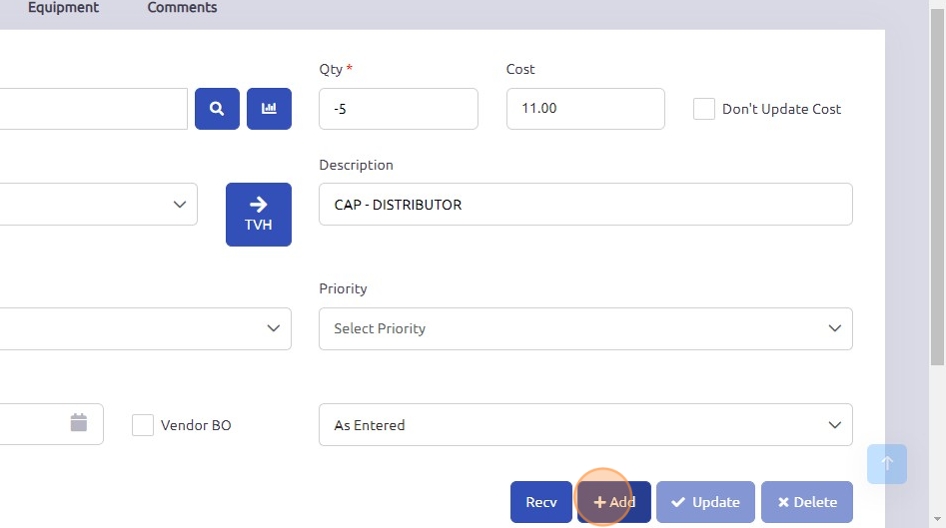This screenshot has height=528, width=946.
Task: Click the checkmark Update button
Action: click(x=705, y=502)
